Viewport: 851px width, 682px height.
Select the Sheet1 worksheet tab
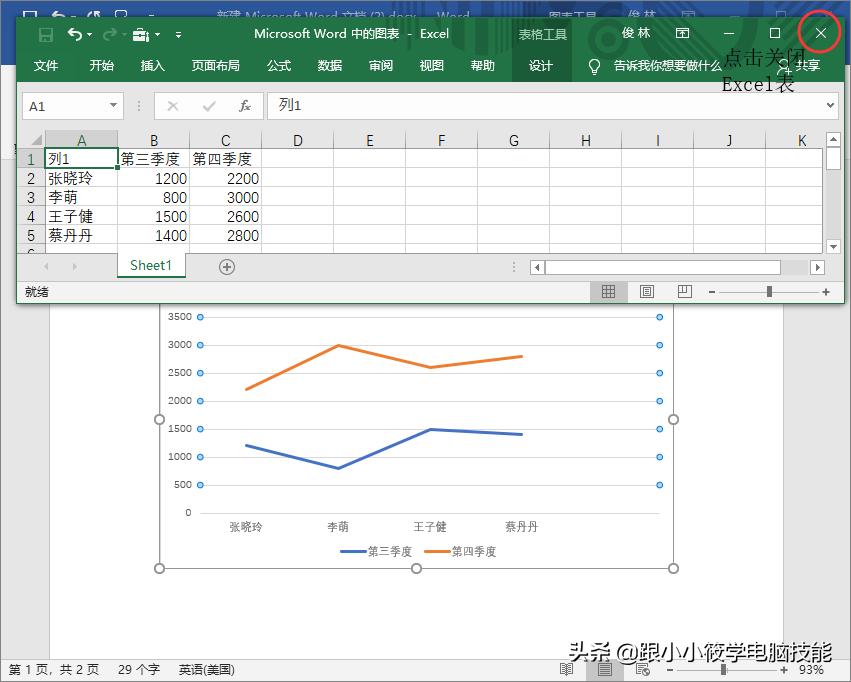151,266
